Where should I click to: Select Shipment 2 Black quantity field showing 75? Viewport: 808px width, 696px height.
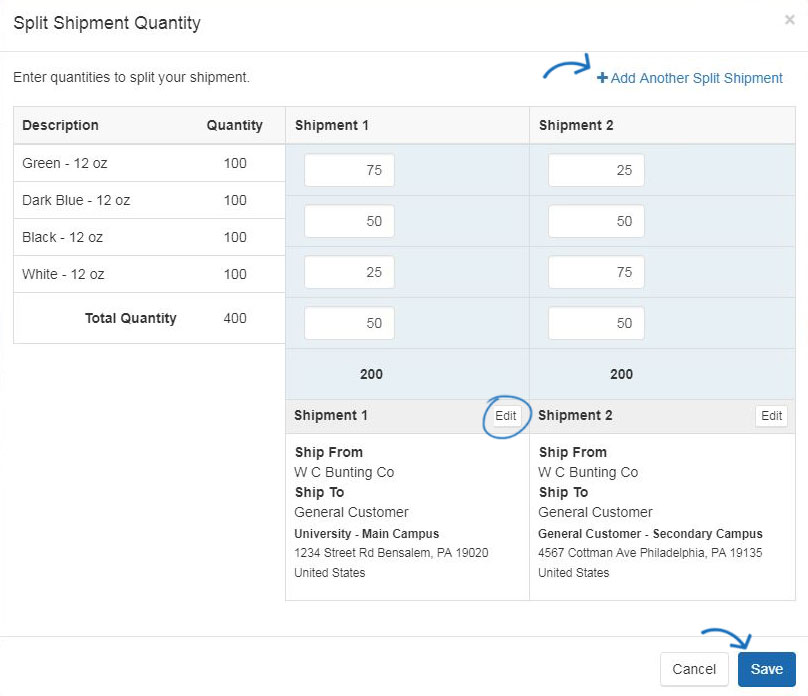[x=596, y=272]
